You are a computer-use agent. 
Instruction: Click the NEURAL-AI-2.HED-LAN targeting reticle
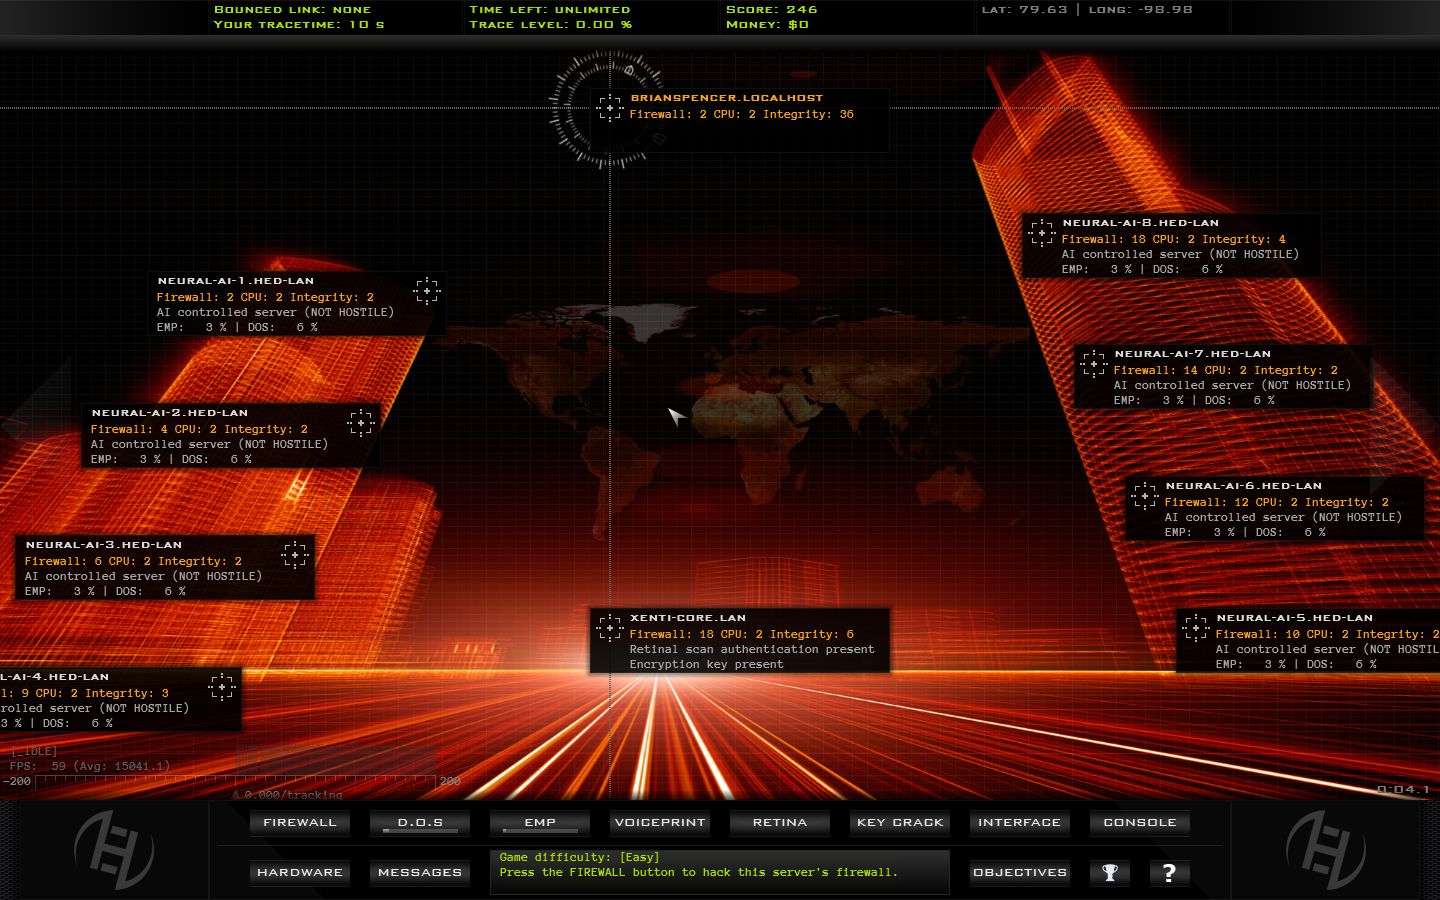pyautogui.click(x=360, y=423)
